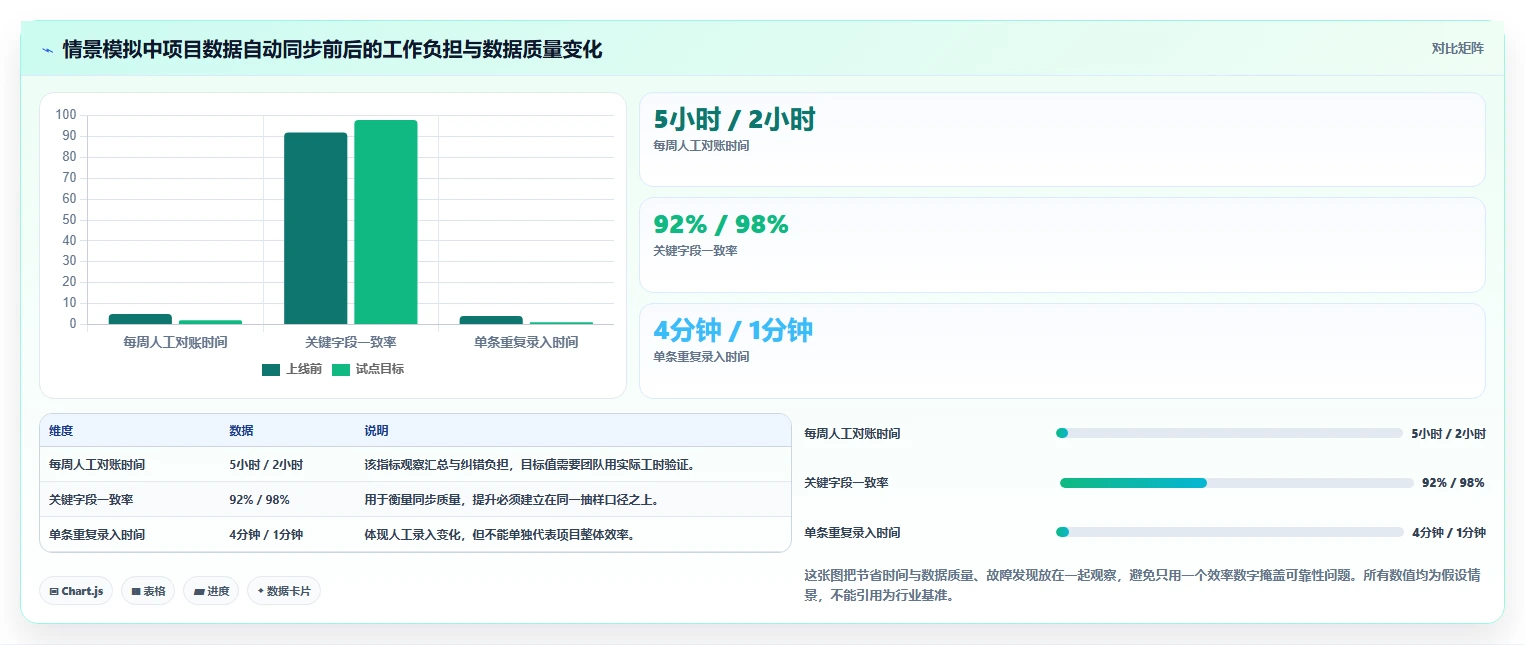Click the 关键字段一致率 caption in the data card
This screenshot has height=645, width=1525.
point(695,251)
